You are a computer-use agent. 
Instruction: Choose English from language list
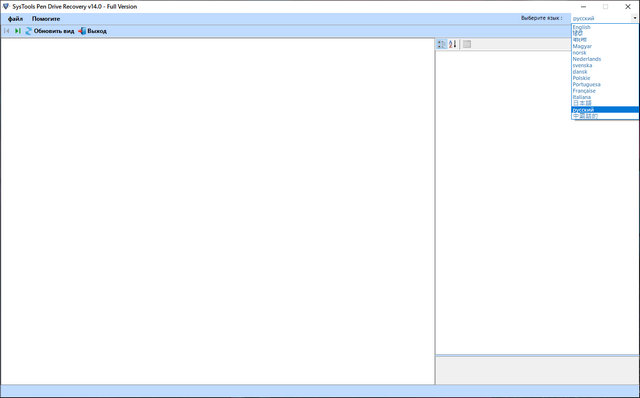[x=605, y=27]
